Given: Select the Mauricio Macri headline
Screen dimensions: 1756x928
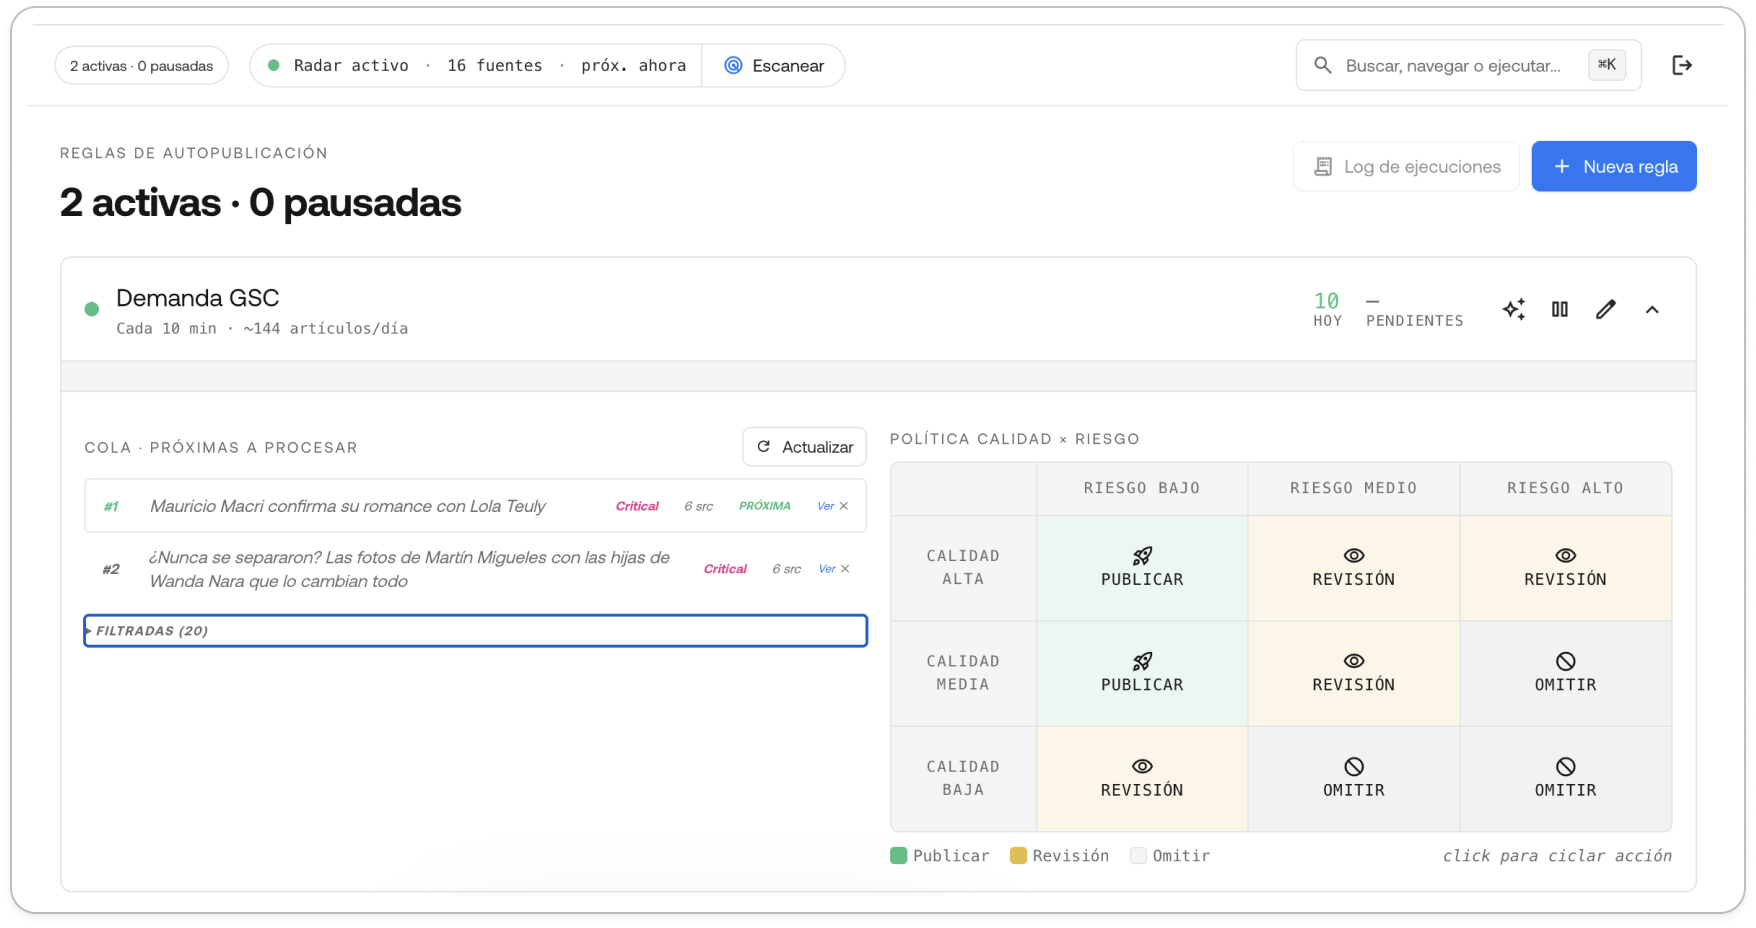Looking at the screenshot, I should (x=348, y=506).
